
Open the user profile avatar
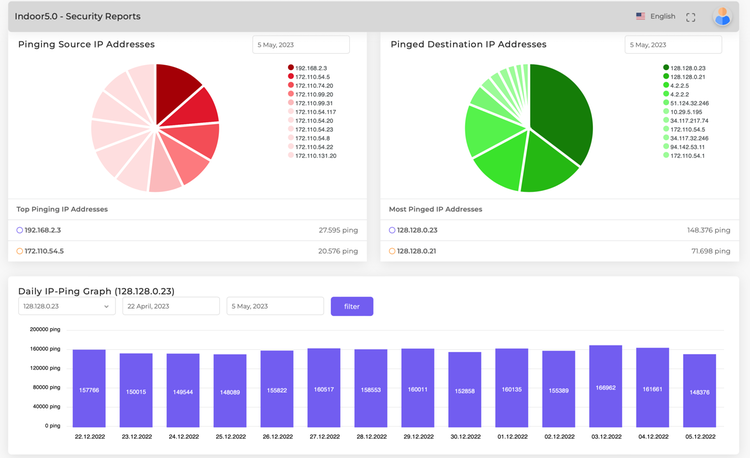tap(722, 17)
